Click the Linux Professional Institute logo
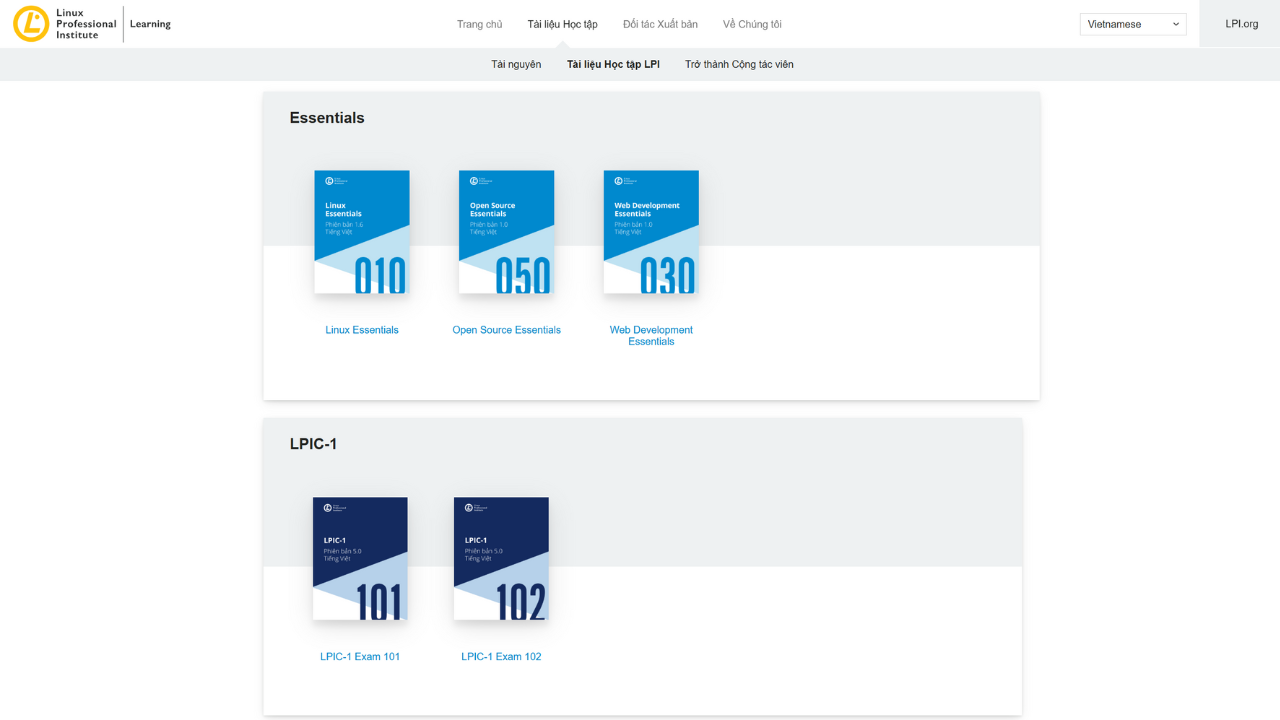1280x720 pixels. point(65,24)
